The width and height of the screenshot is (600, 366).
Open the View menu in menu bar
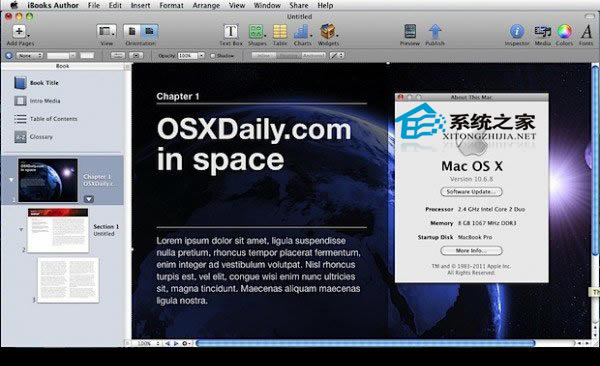pos(237,5)
